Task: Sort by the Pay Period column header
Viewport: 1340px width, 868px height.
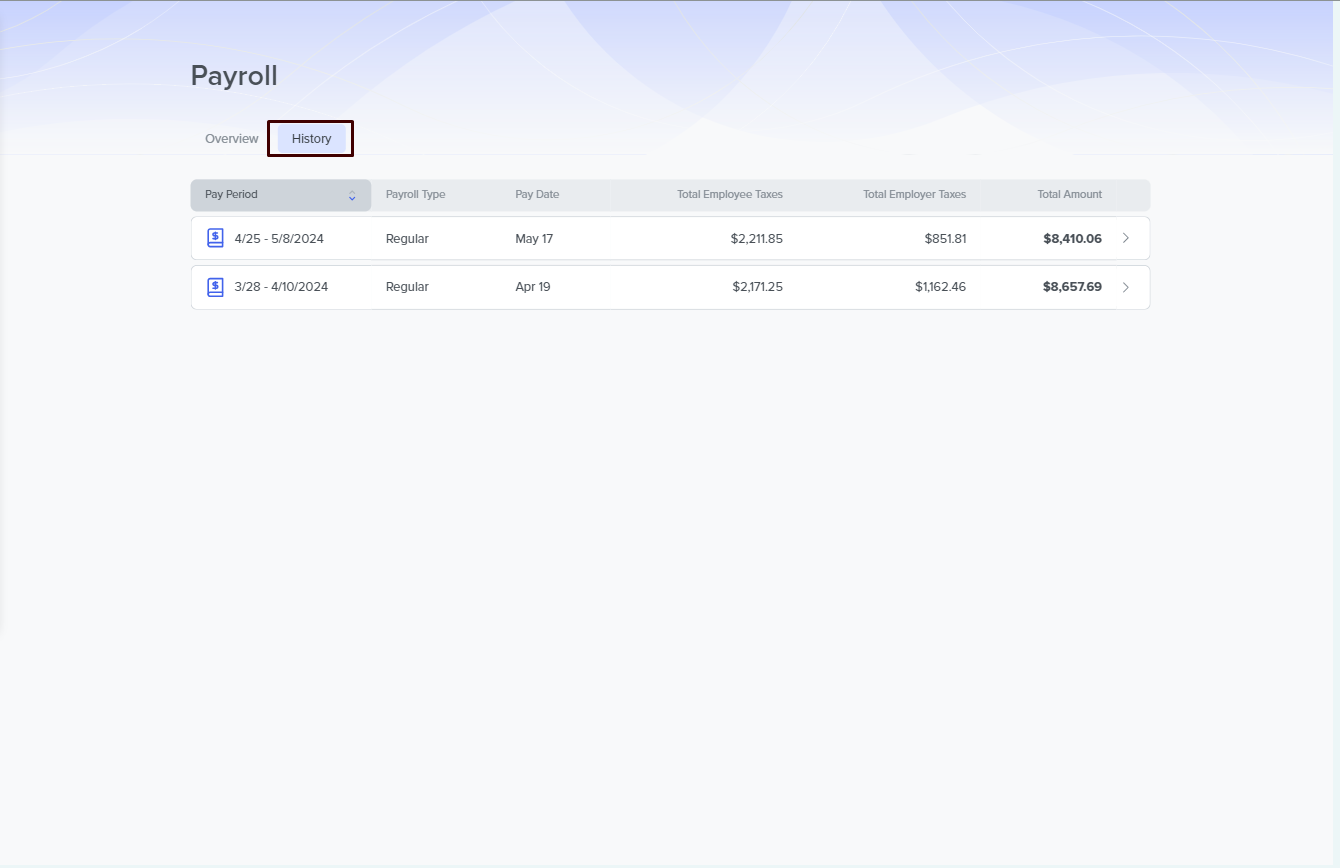Action: 232,195
